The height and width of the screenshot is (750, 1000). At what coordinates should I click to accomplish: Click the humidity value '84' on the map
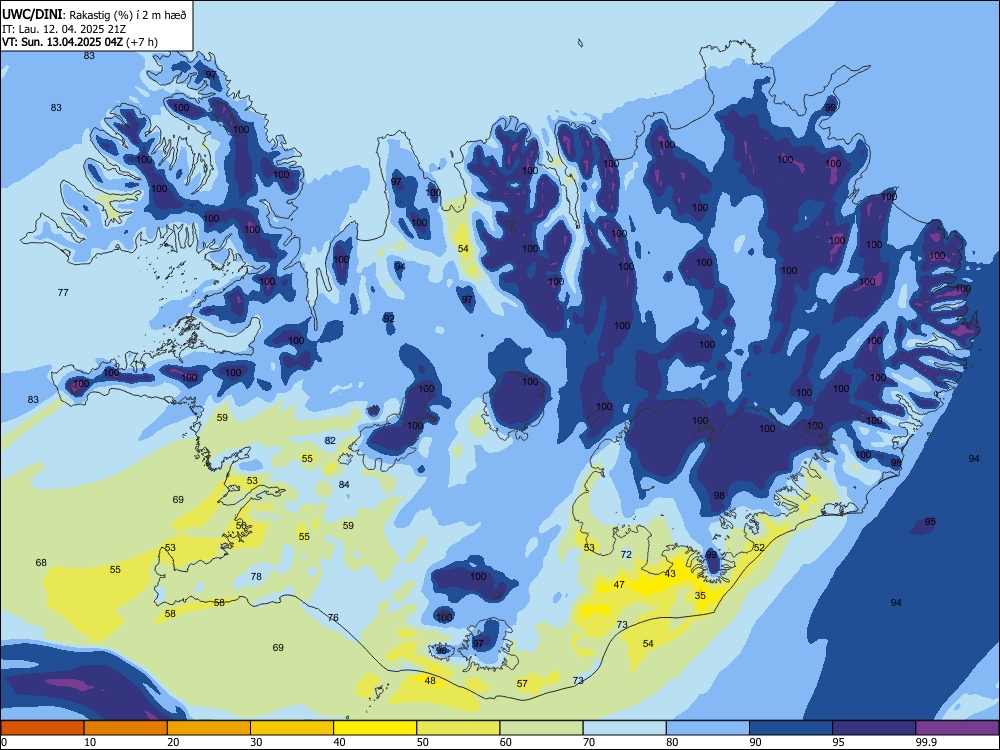point(344,485)
